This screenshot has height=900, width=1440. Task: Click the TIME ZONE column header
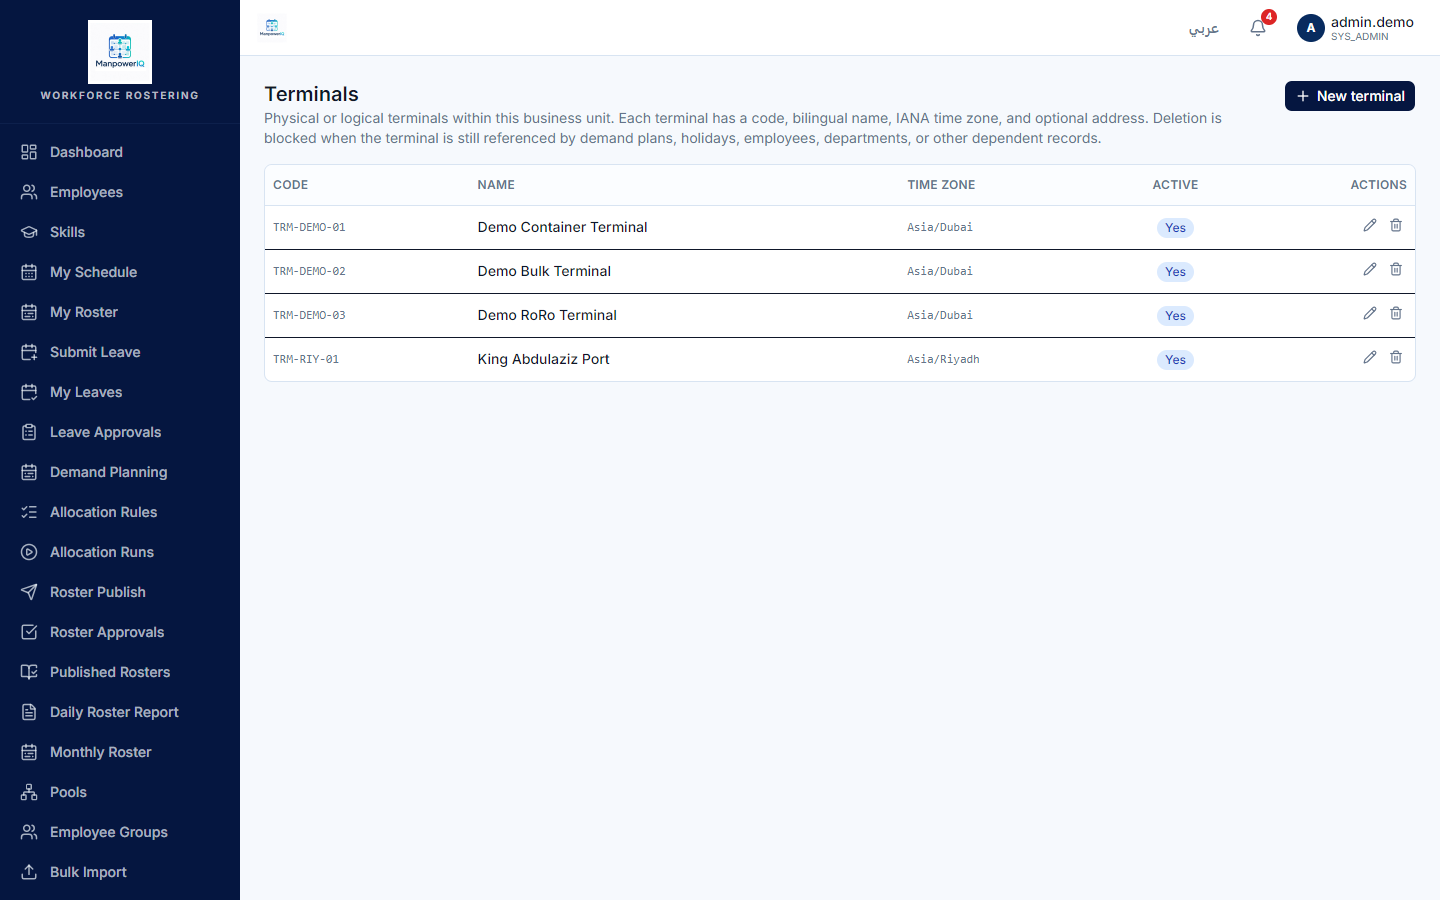point(941,185)
